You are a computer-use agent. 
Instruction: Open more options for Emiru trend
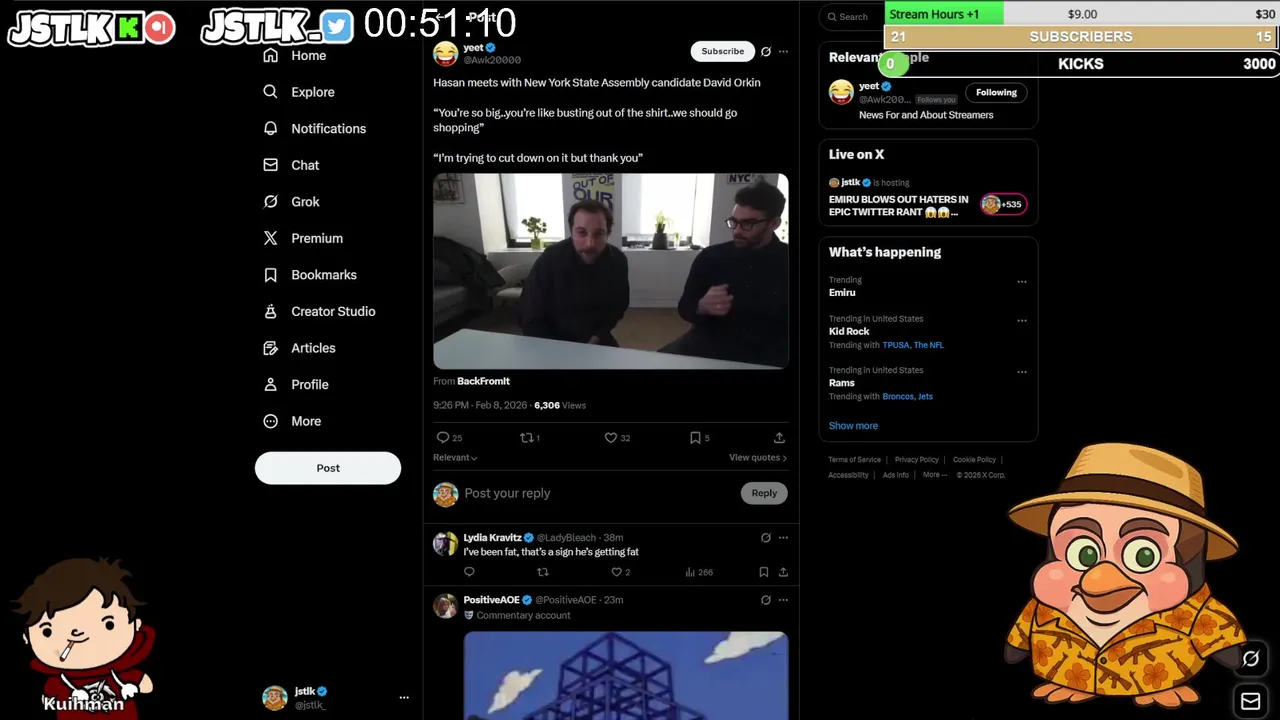[1022, 282]
